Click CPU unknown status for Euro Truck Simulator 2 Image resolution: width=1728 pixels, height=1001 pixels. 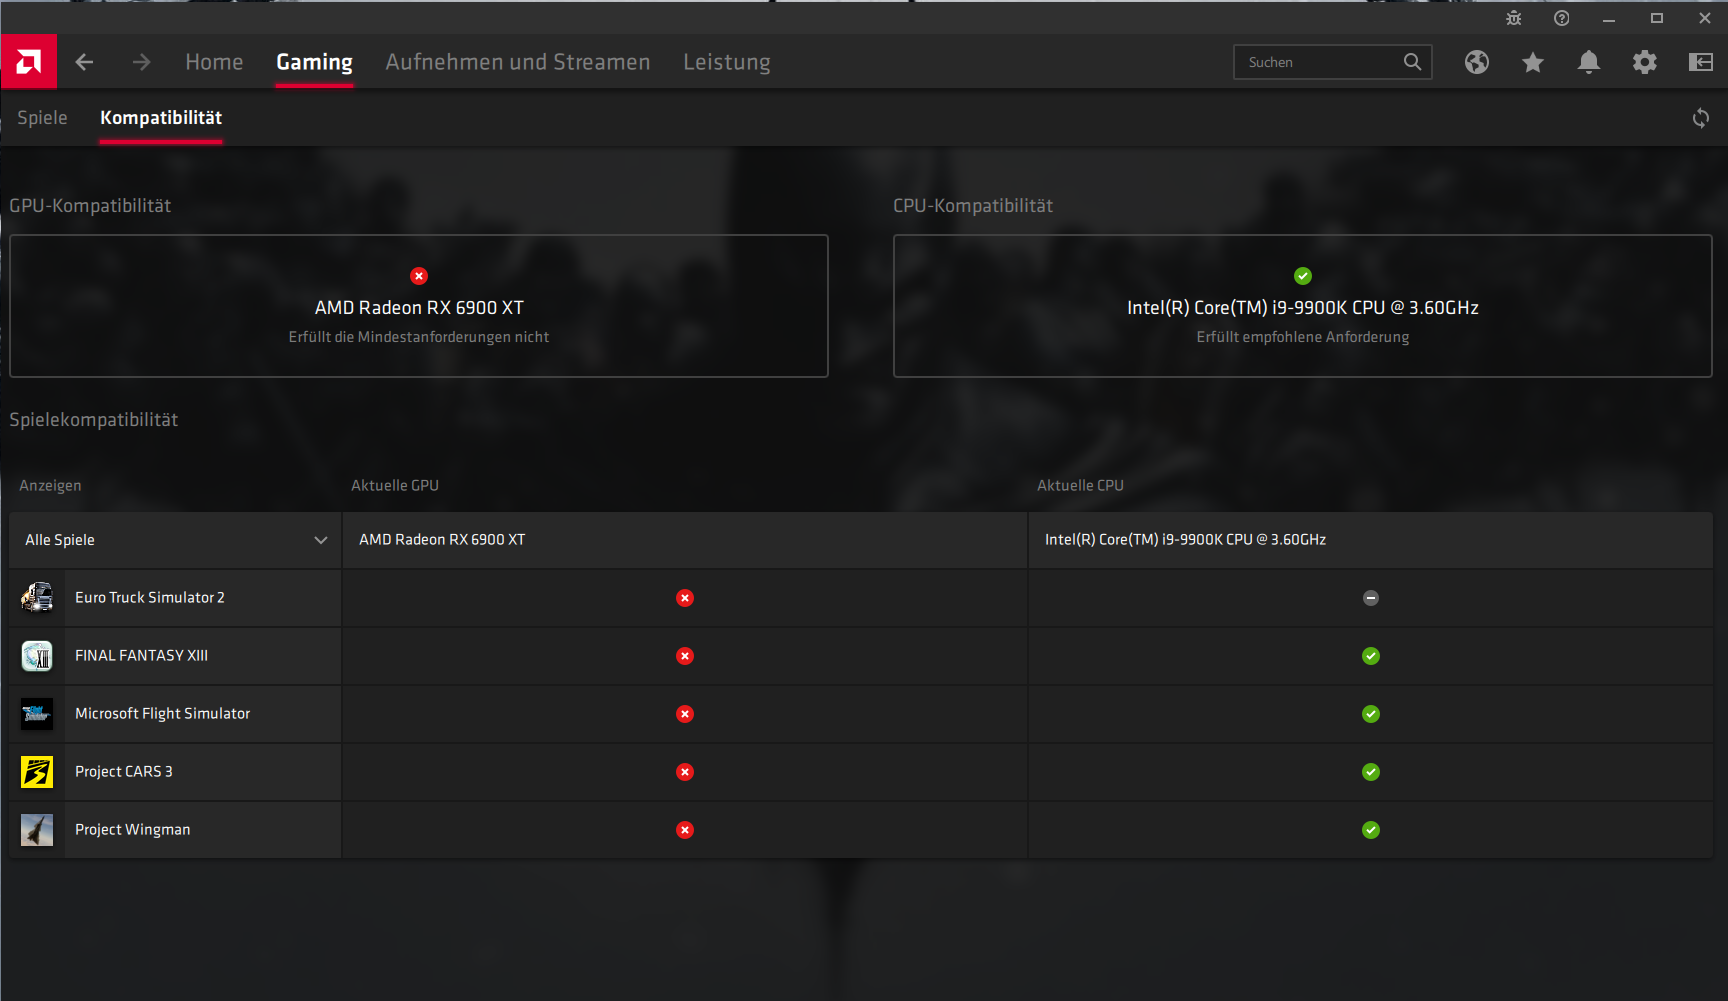click(x=1371, y=598)
